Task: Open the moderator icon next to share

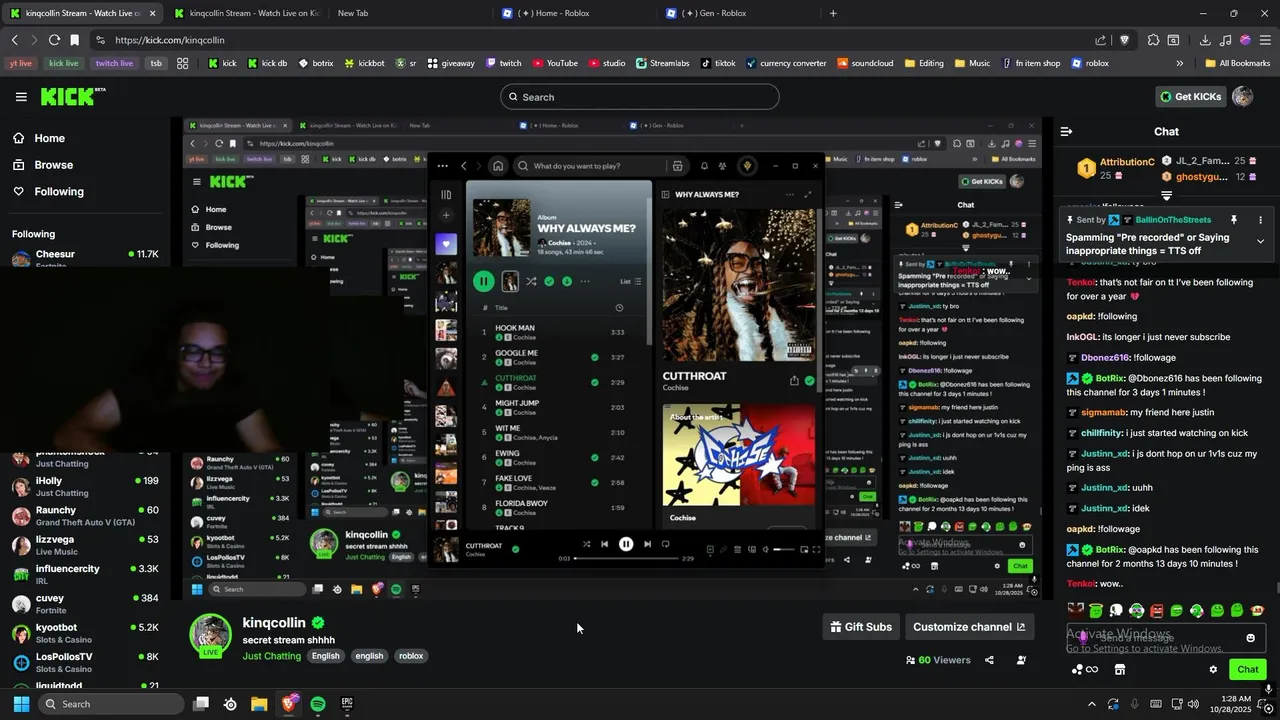Action: pyautogui.click(x=1021, y=660)
